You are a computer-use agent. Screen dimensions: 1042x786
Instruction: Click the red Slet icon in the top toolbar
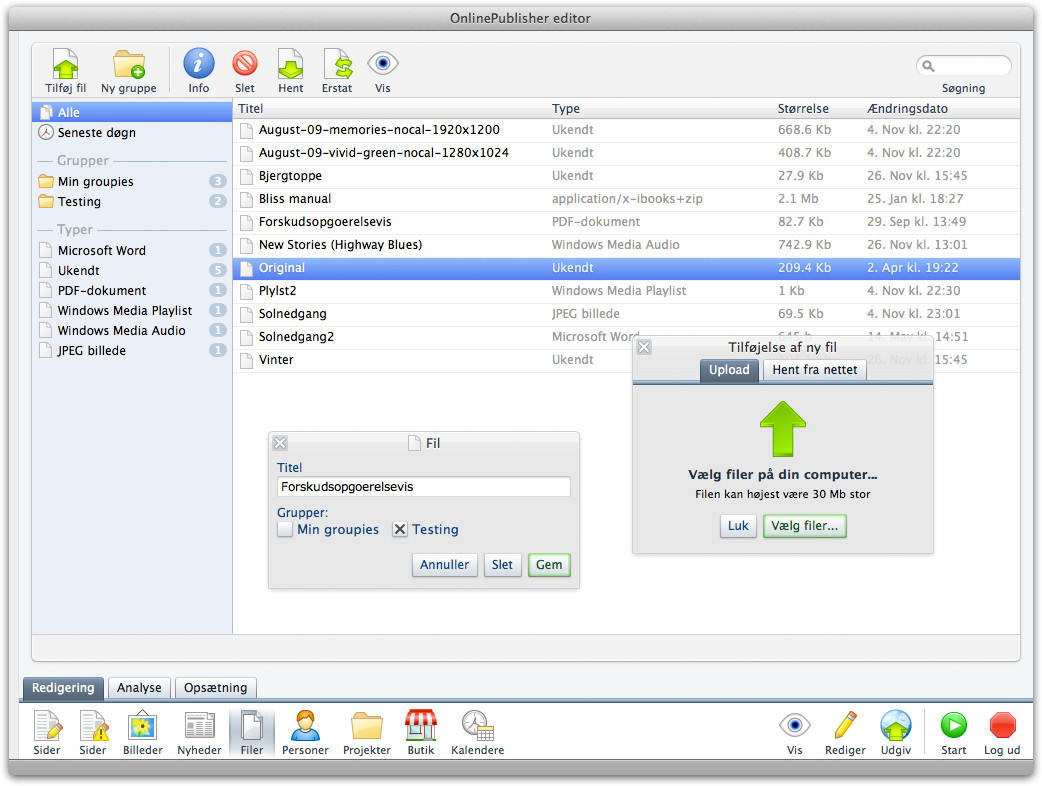[x=245, y=65]
